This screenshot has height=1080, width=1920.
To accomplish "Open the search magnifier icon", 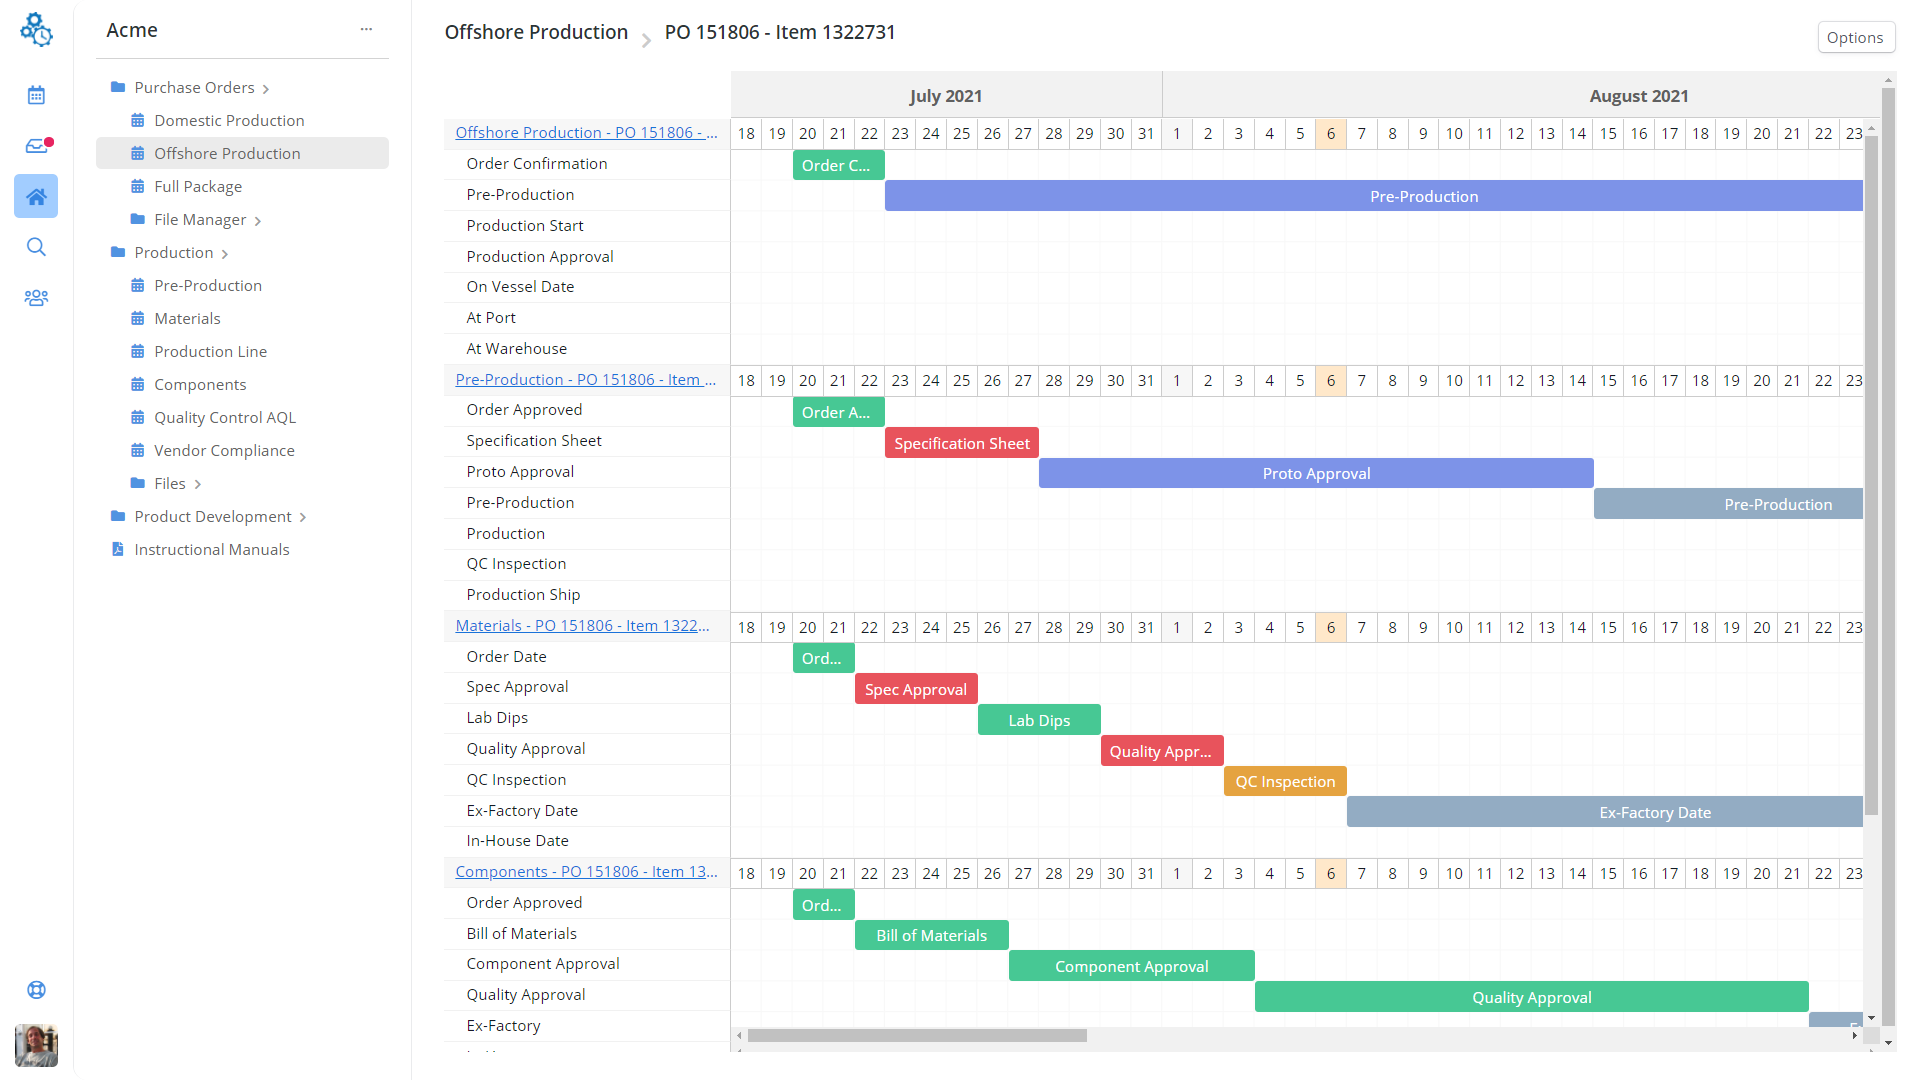I will click(36, 247).
